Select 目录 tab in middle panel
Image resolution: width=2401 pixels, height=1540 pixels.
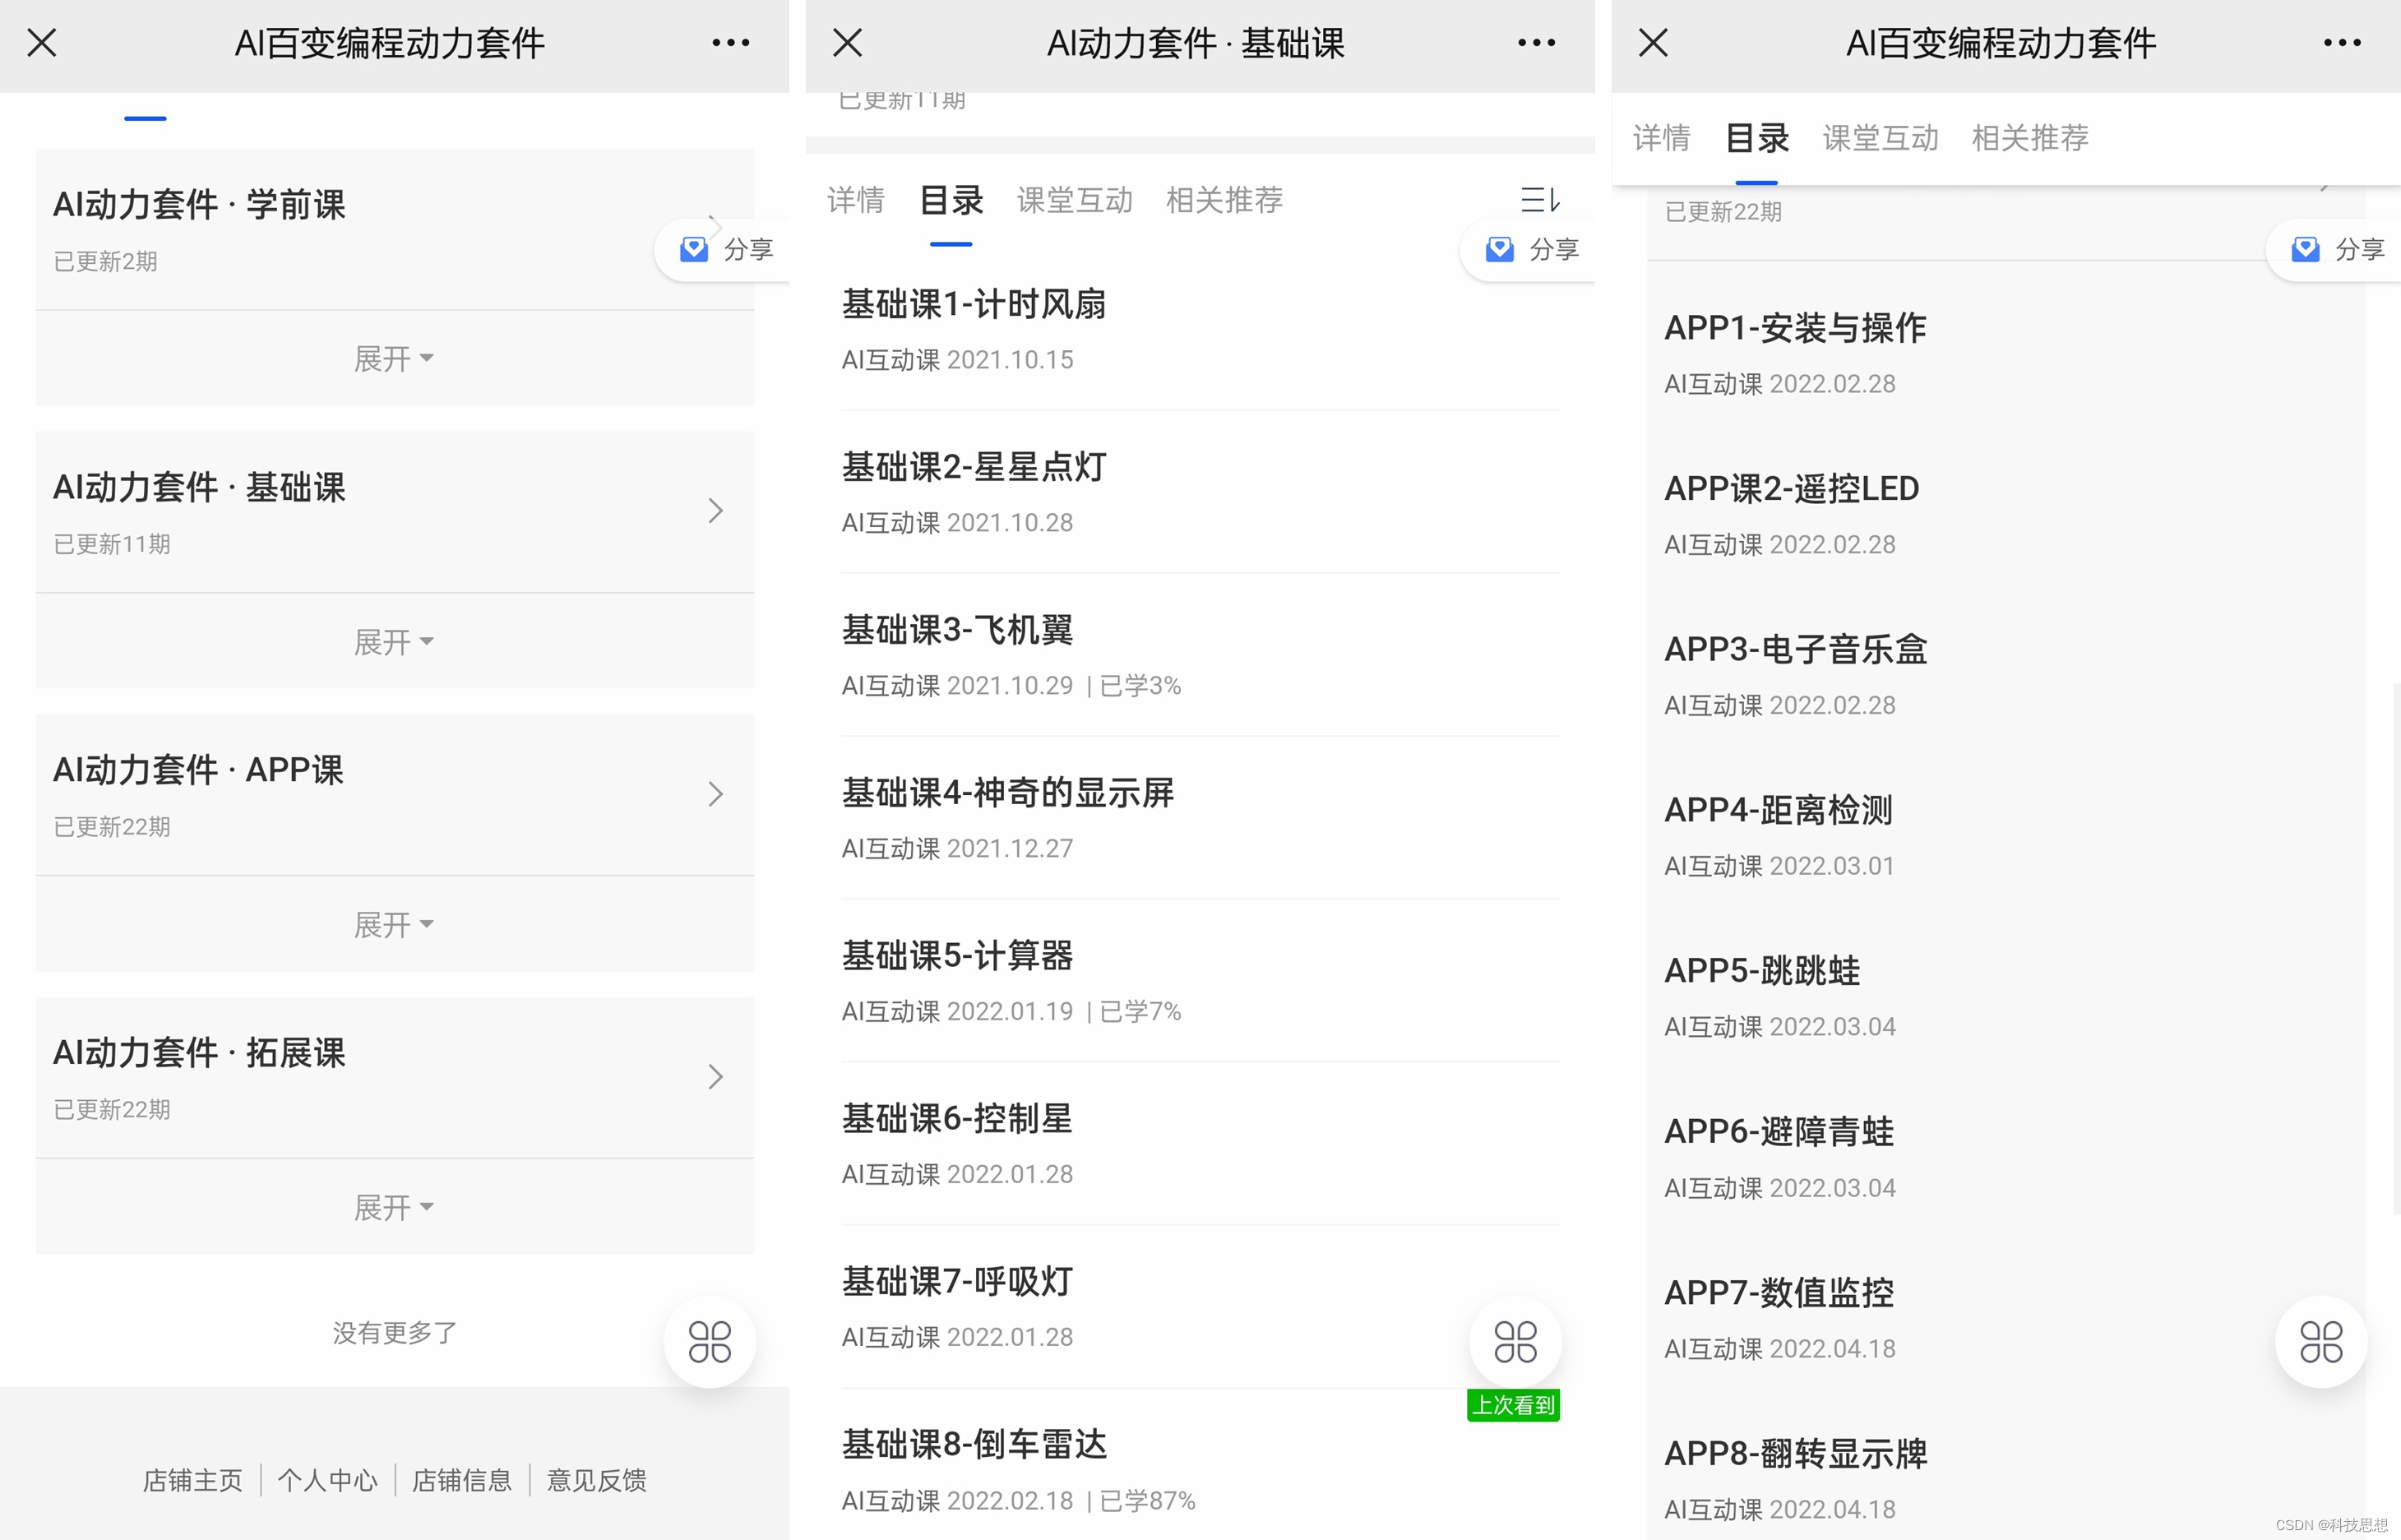(951, 200)
